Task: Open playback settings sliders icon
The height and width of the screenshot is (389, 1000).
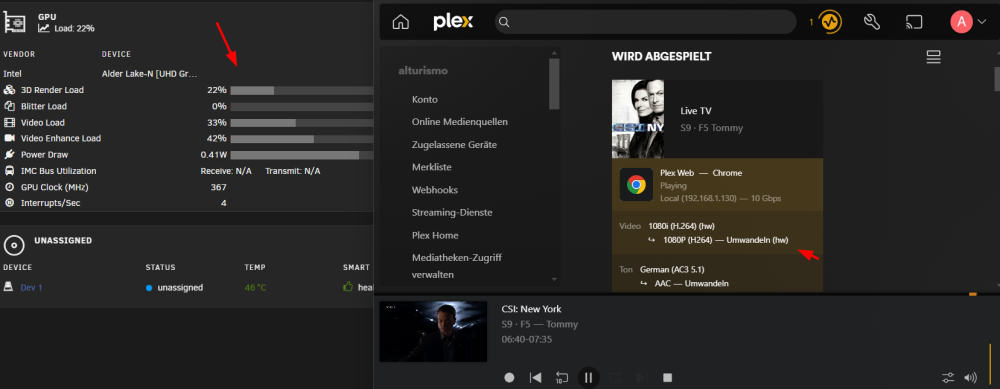Action: (948, 378)
